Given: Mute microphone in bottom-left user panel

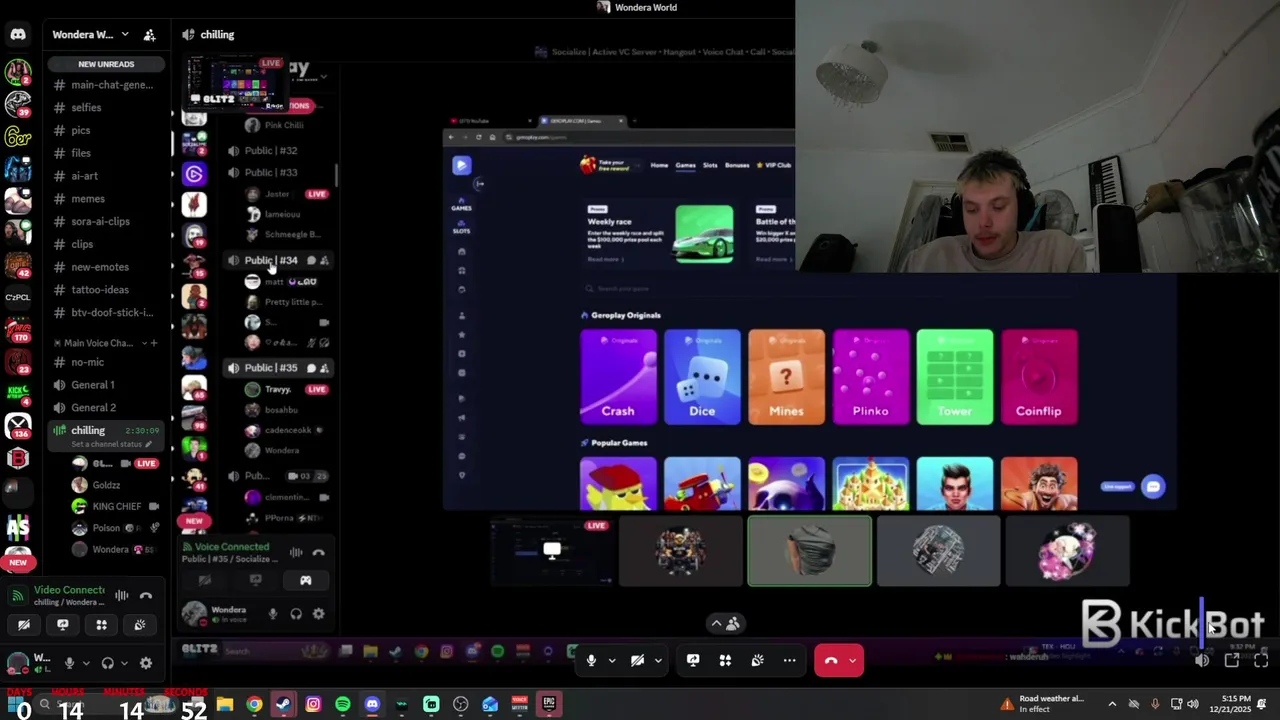Looking at the screenshot, I should pos(69,662).
